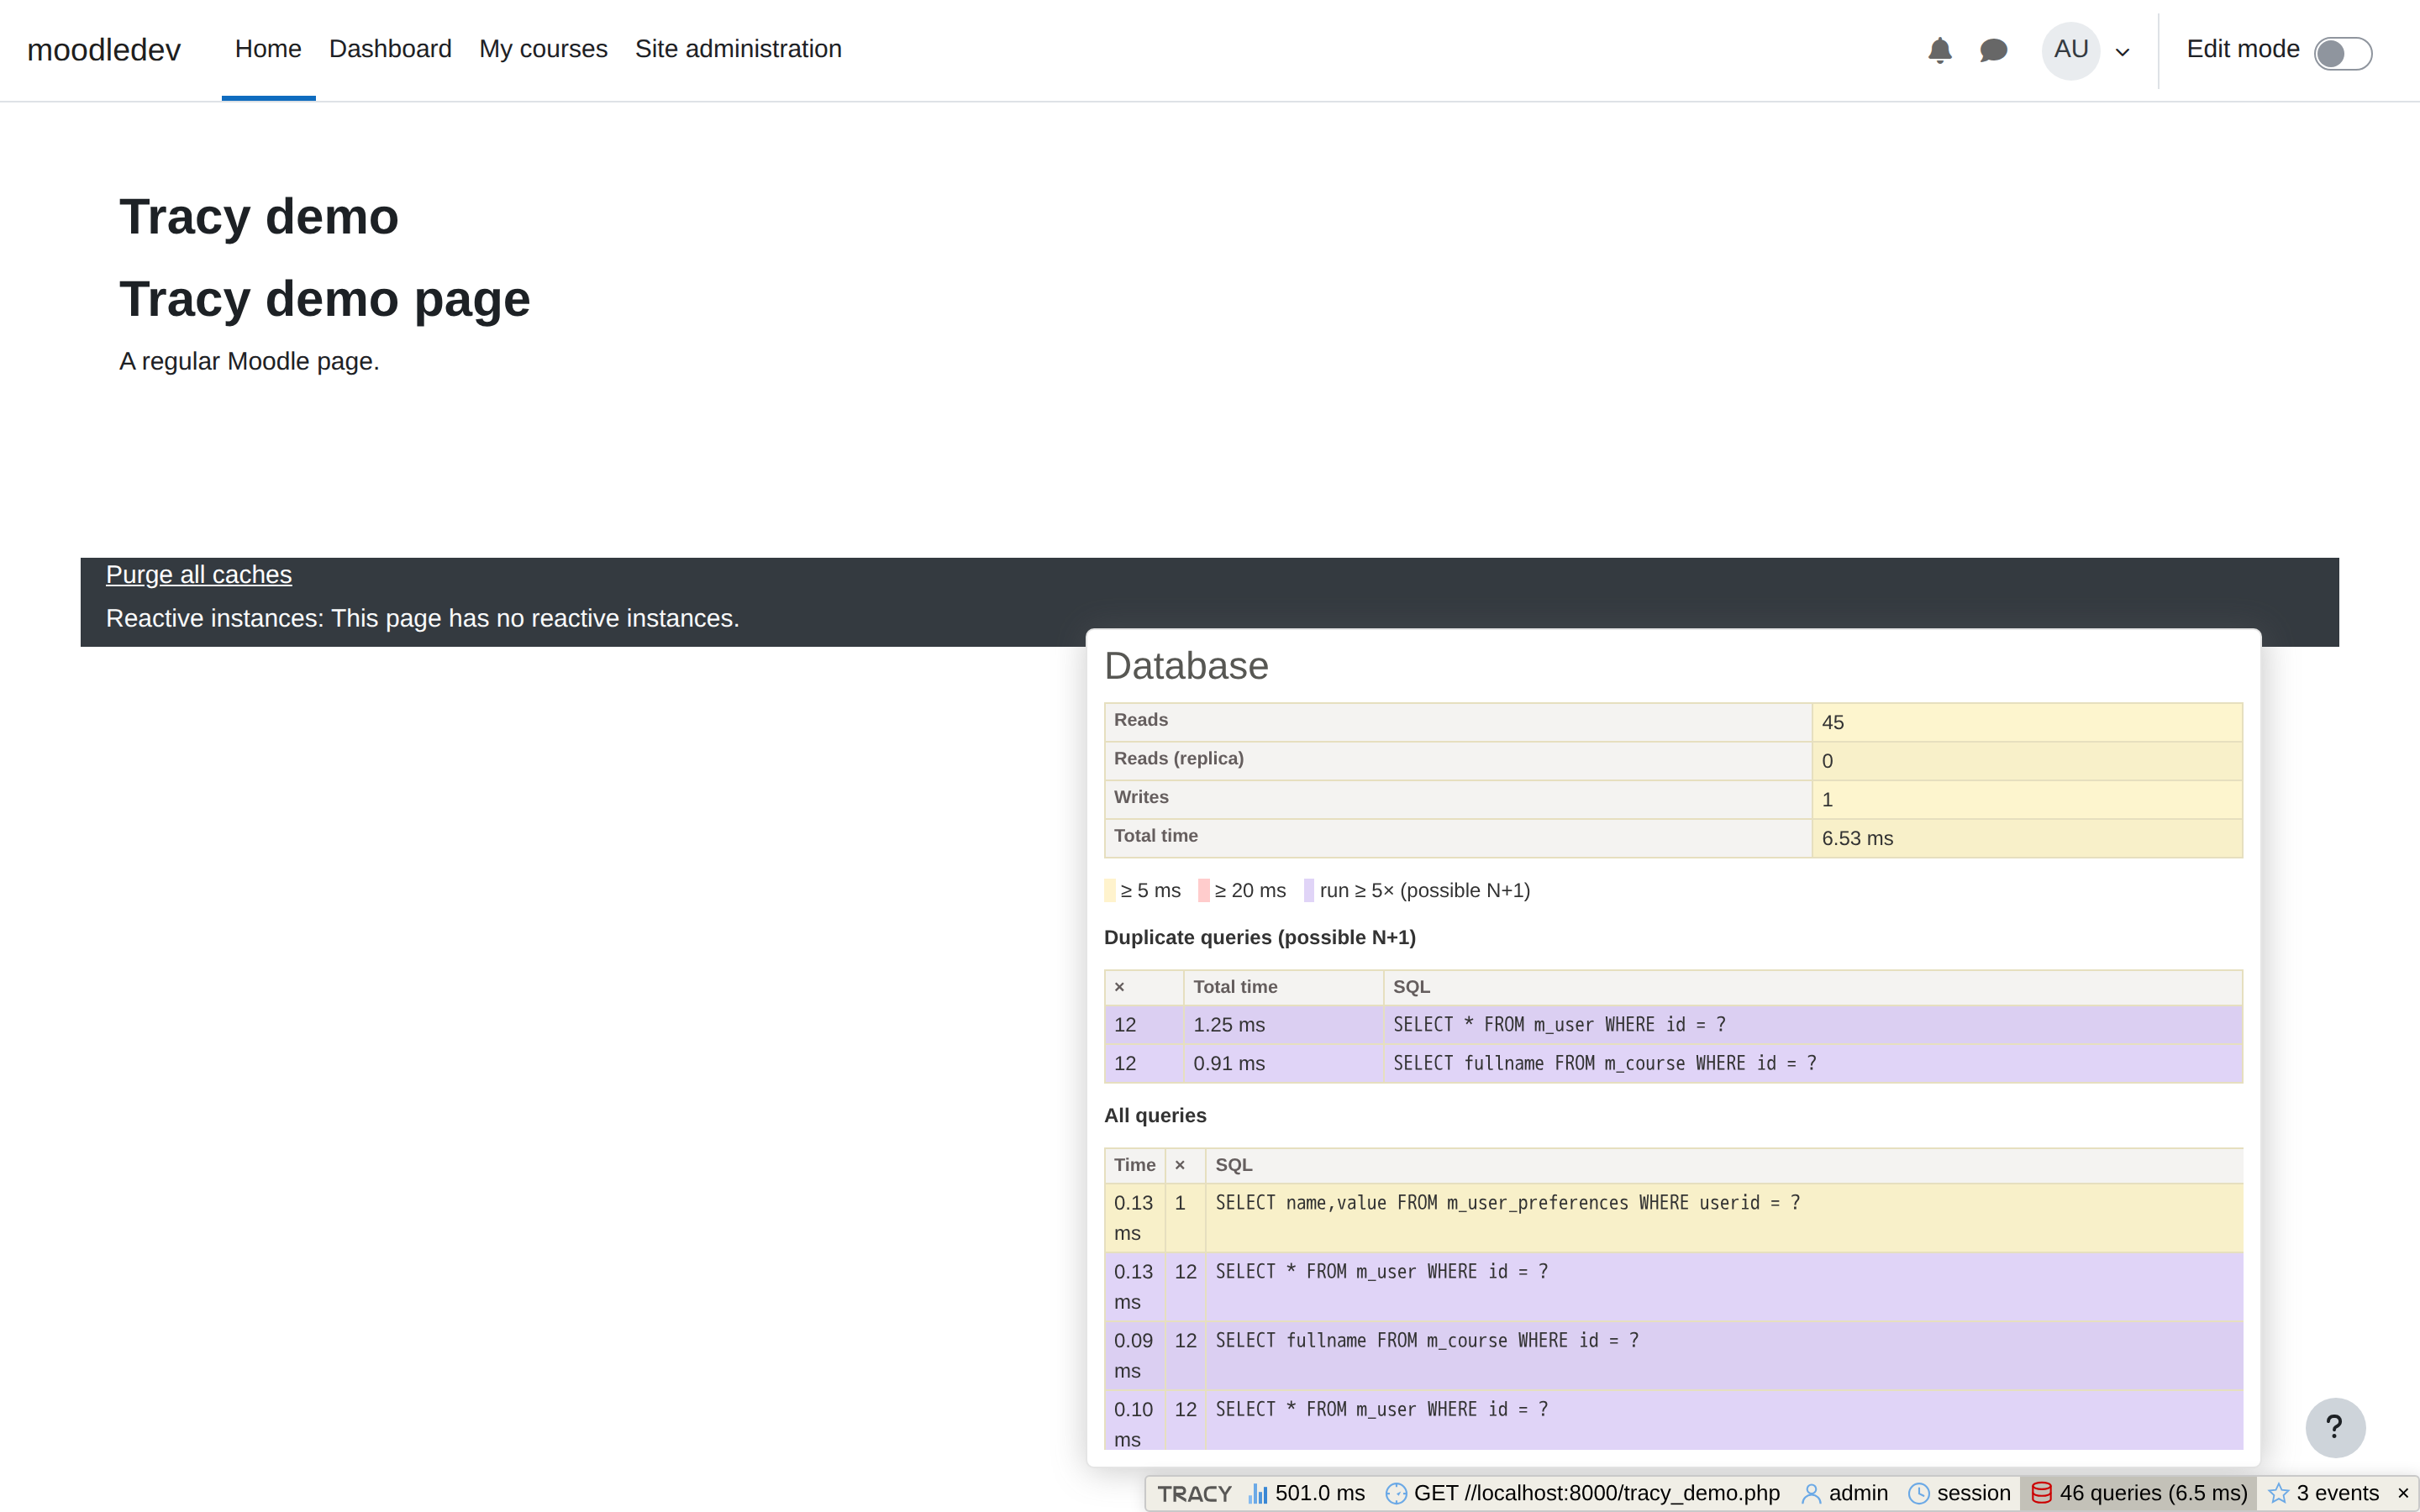
Task: Open the admin user panel in Tracy bar
Action: pyautogui.click(x=1844, y=1493)
